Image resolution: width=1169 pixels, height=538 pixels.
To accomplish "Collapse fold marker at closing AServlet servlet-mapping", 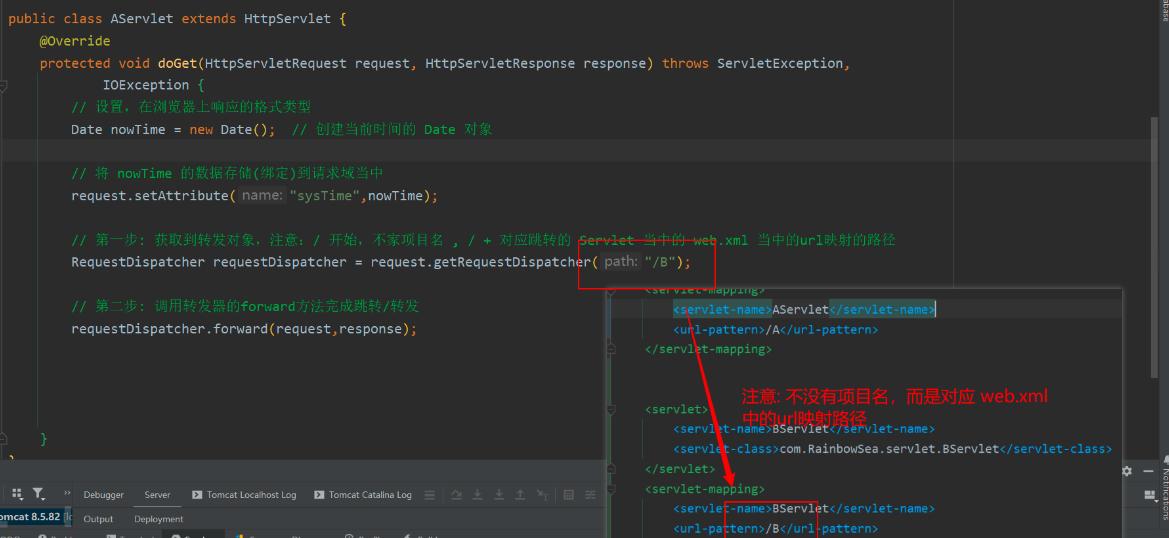I will coord(611,349).
